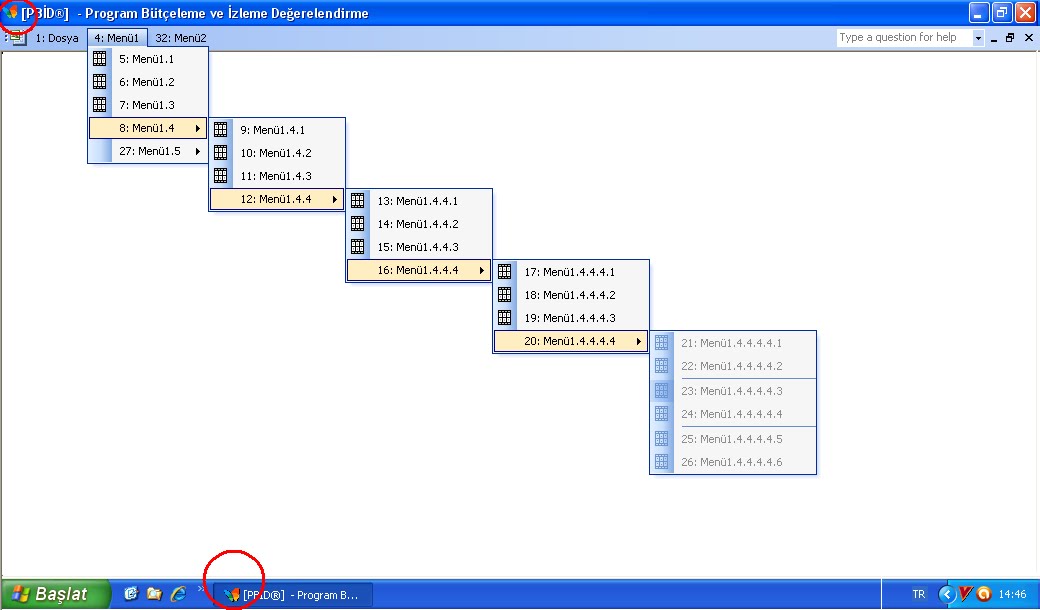This screenshot has width=1040, height=610.
Task: Minimize the inner document window
Action: pyautogui.click(x=994, y=38)
